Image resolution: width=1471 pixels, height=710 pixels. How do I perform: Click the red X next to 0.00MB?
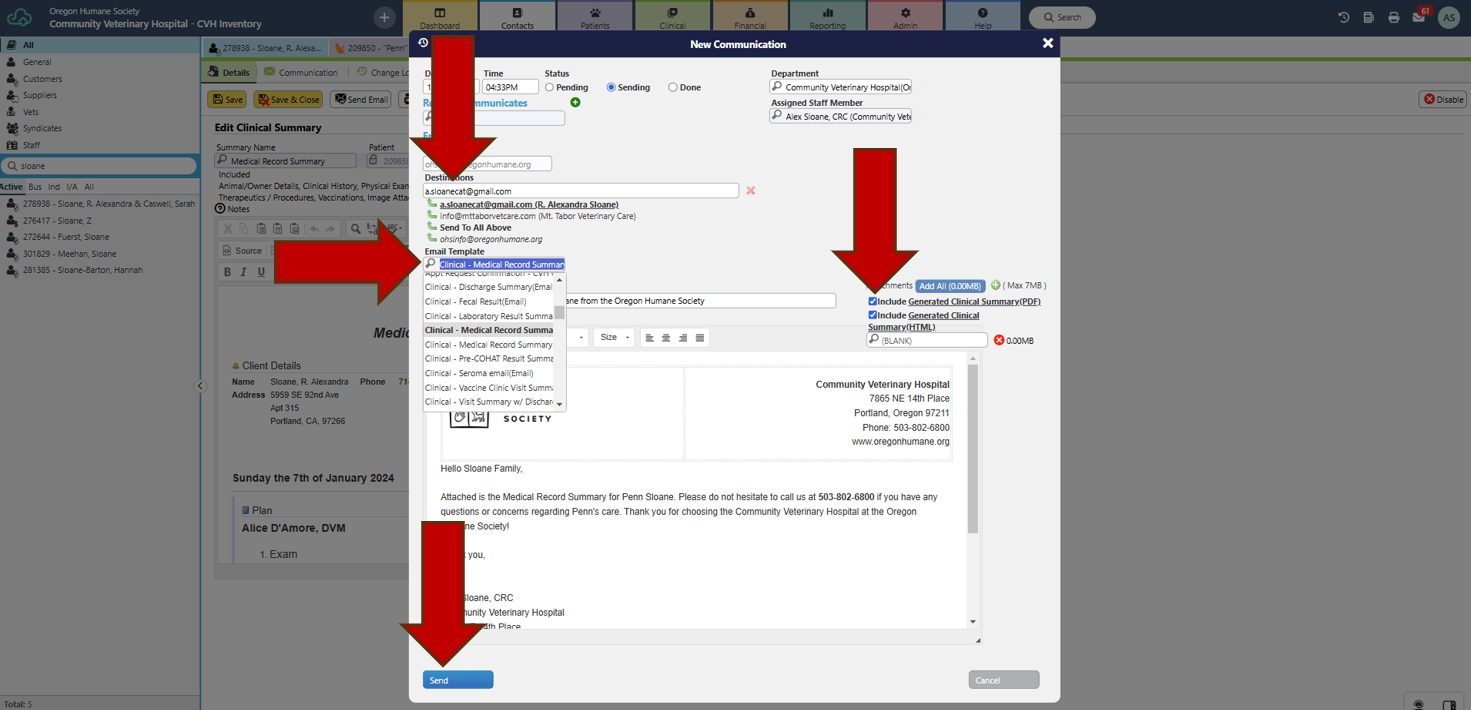(x=998, y=340)
